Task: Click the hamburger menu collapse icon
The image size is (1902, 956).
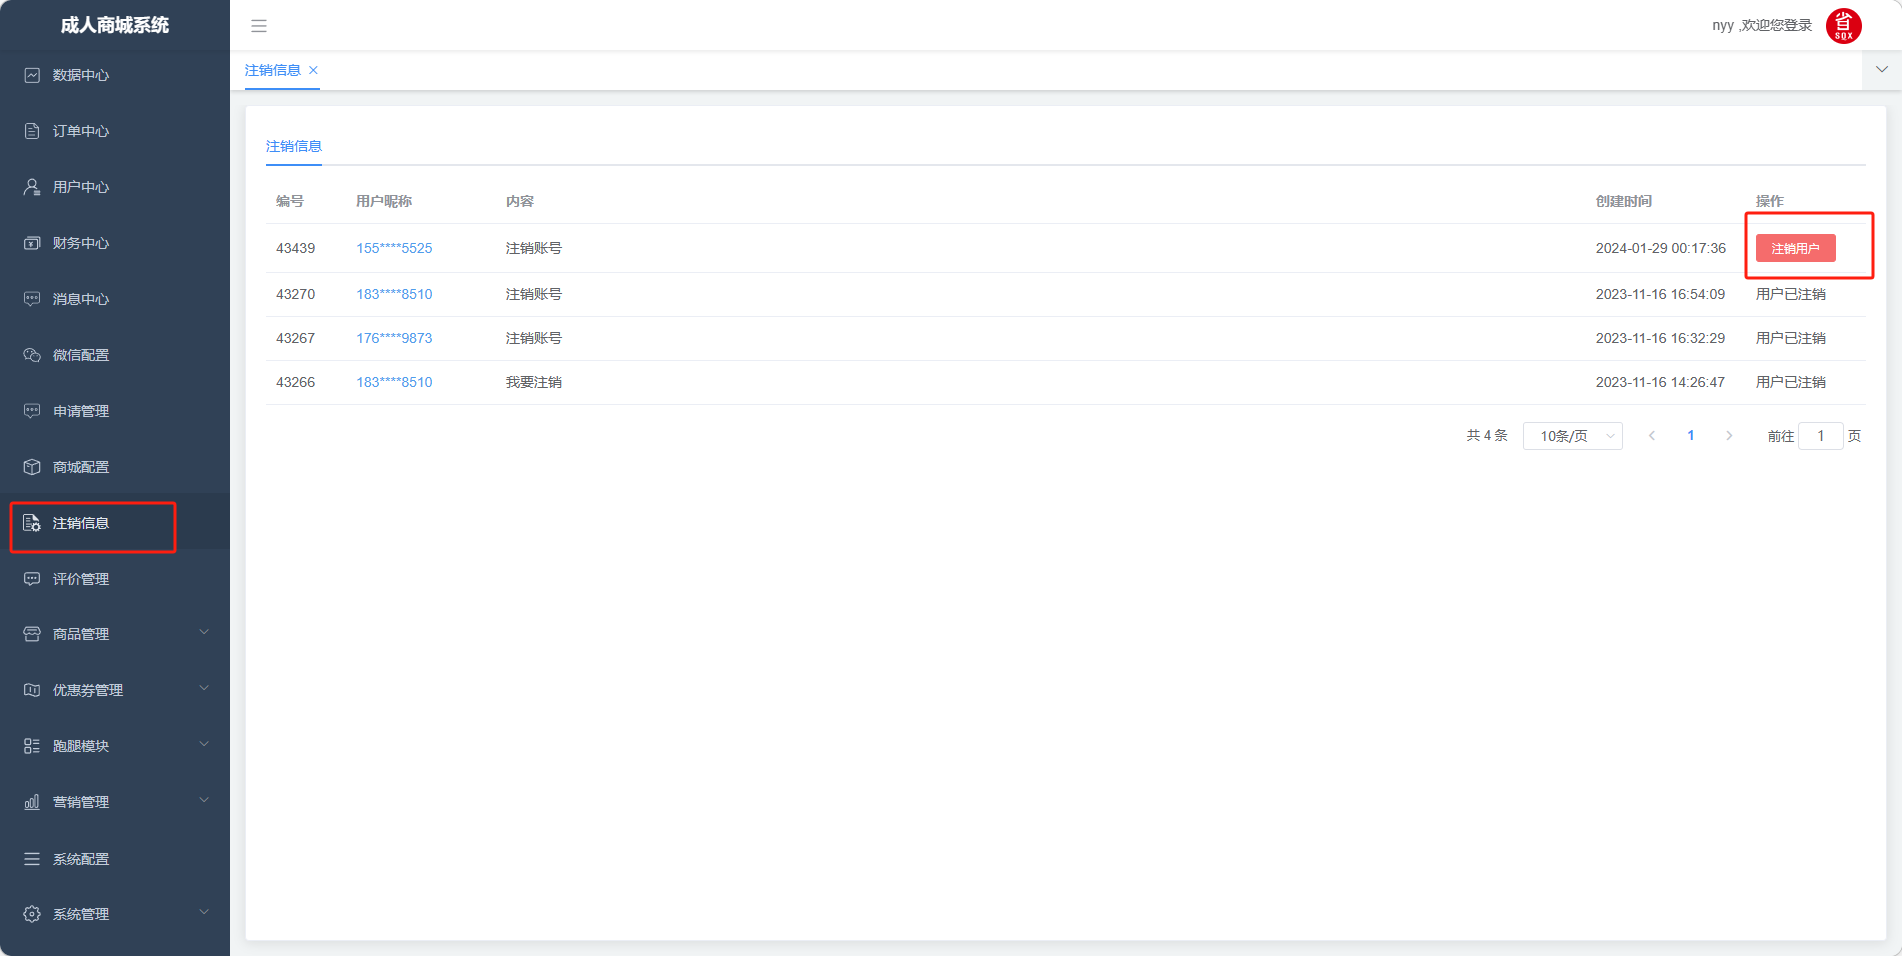Action: pos(259,26)
